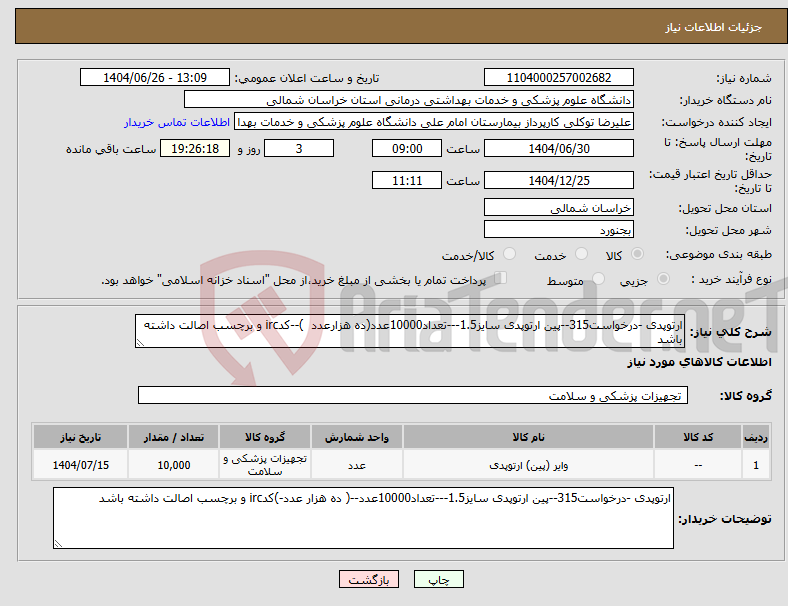The image size is (788, 606).
Task: Click the نوع فرآیند خرید label
Action: tap(731, 279)
